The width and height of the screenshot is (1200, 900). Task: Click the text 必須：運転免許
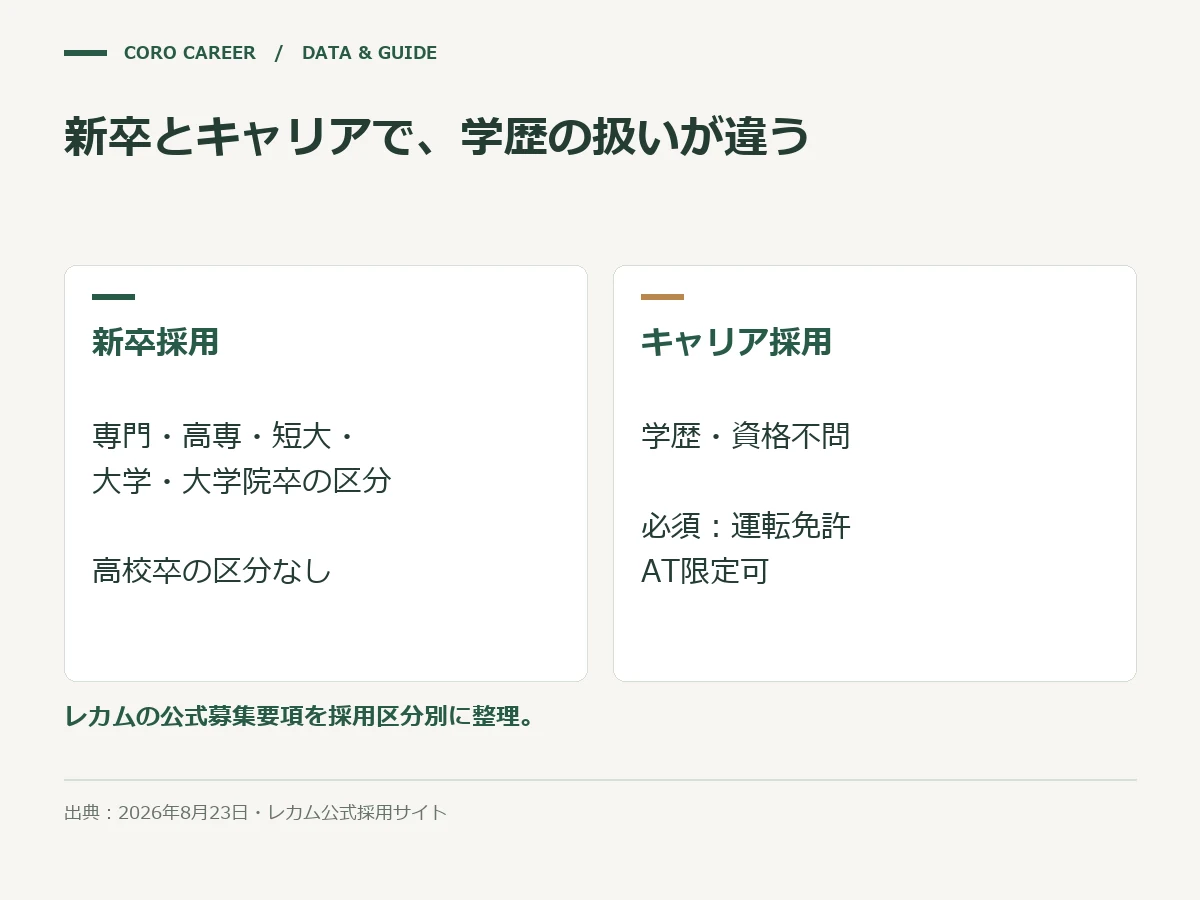pyautogui.click(x=746, y=526)
